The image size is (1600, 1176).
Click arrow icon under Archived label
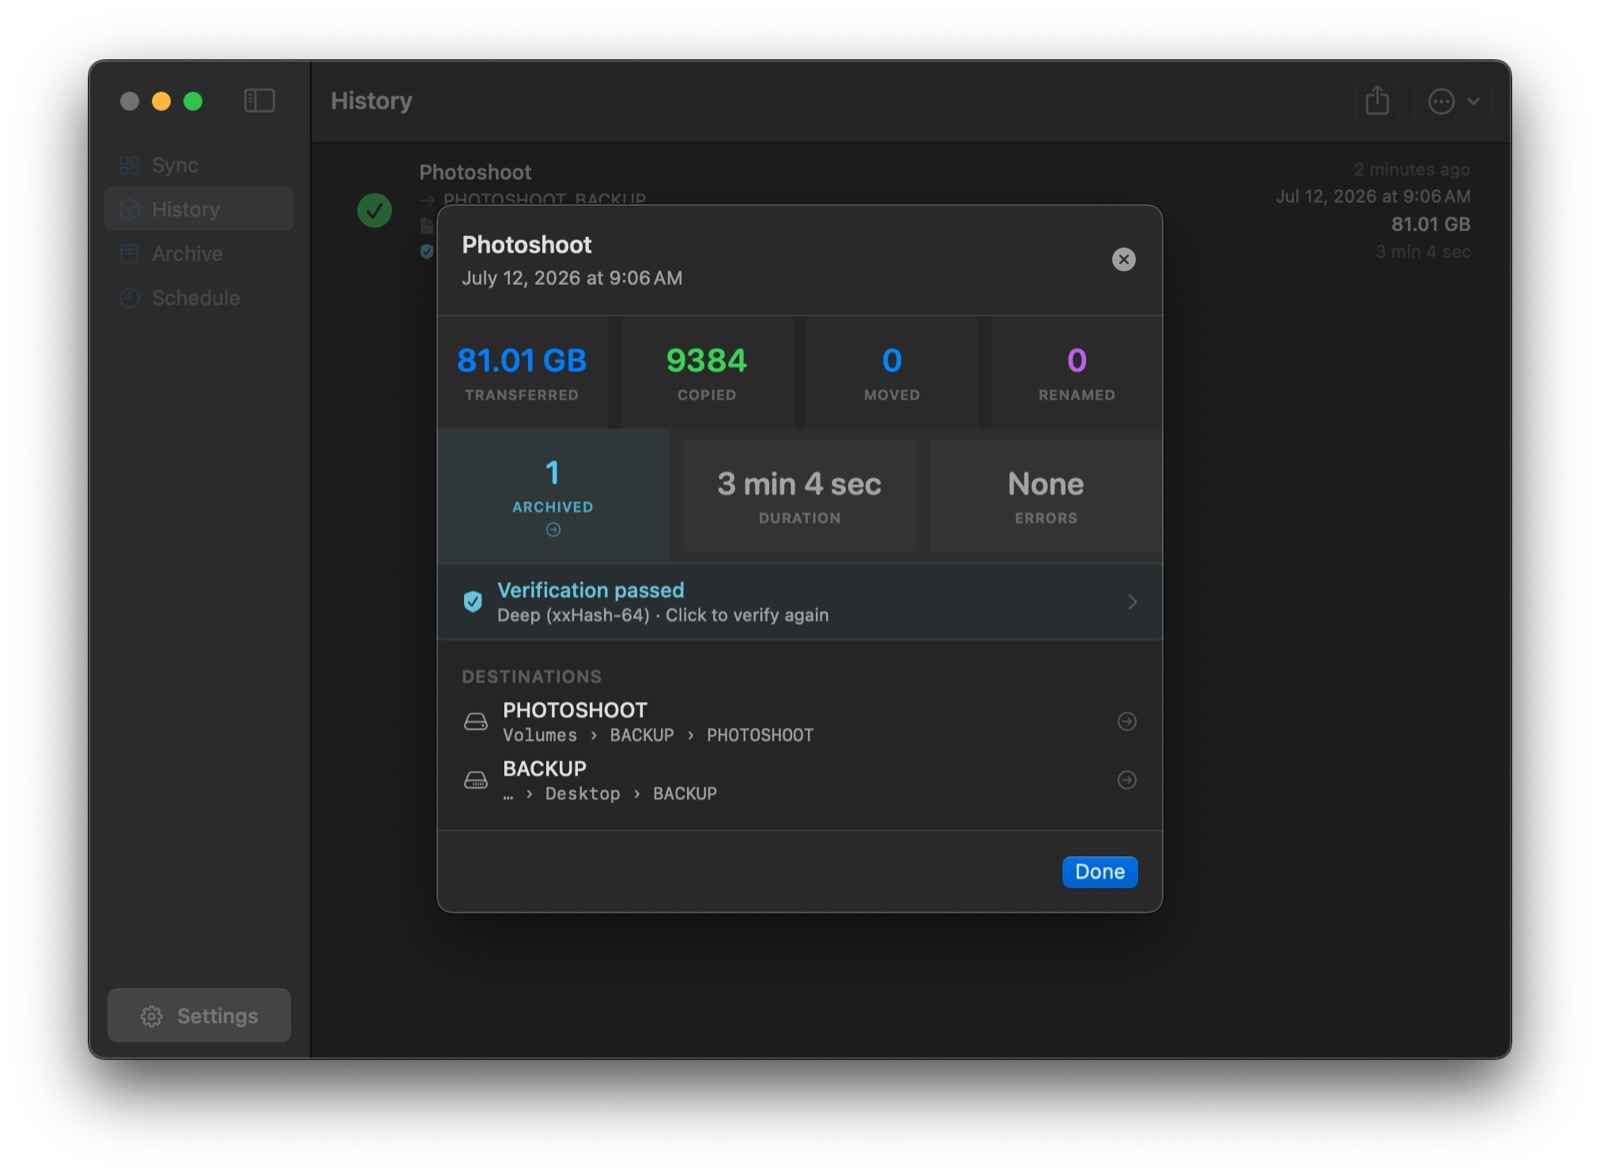(553, 530)
